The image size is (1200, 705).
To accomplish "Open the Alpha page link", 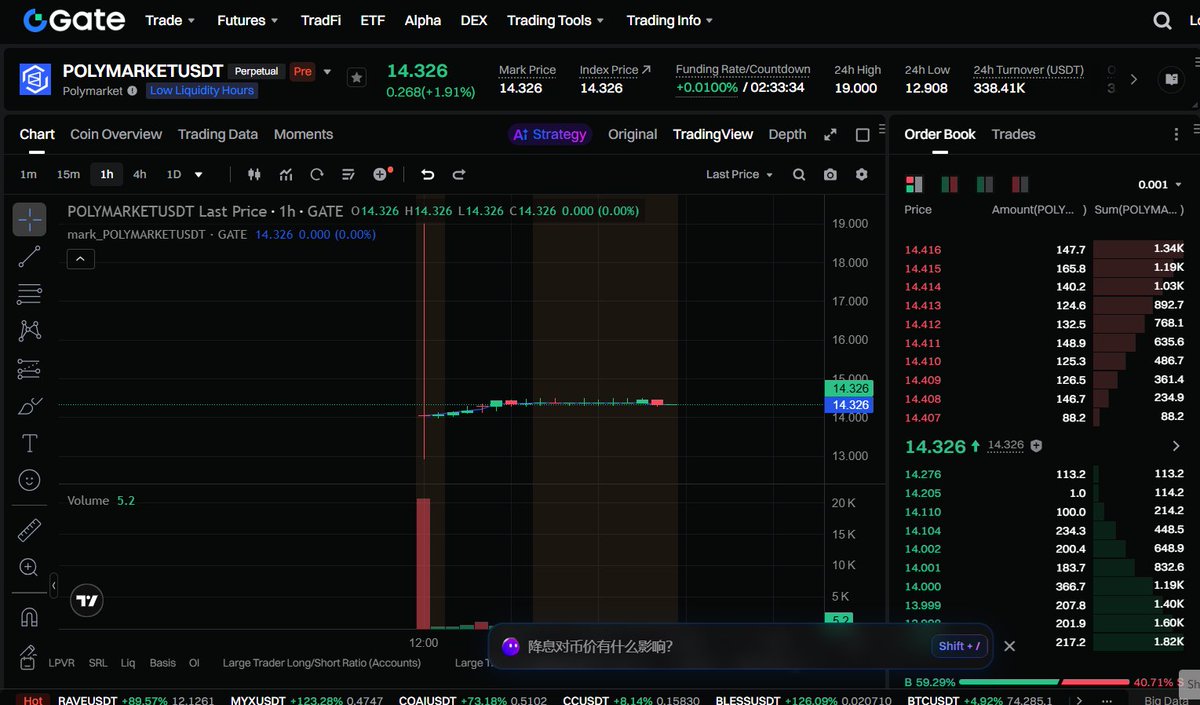I will [x=423, y=20].
